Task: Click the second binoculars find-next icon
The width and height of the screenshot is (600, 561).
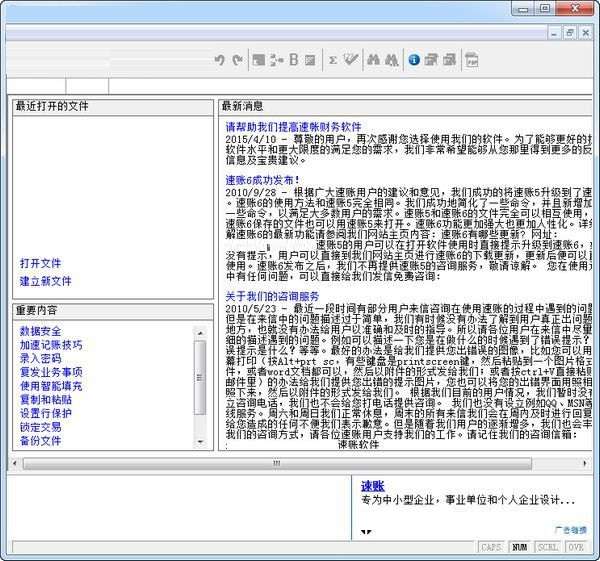Action: click(392, 60)
